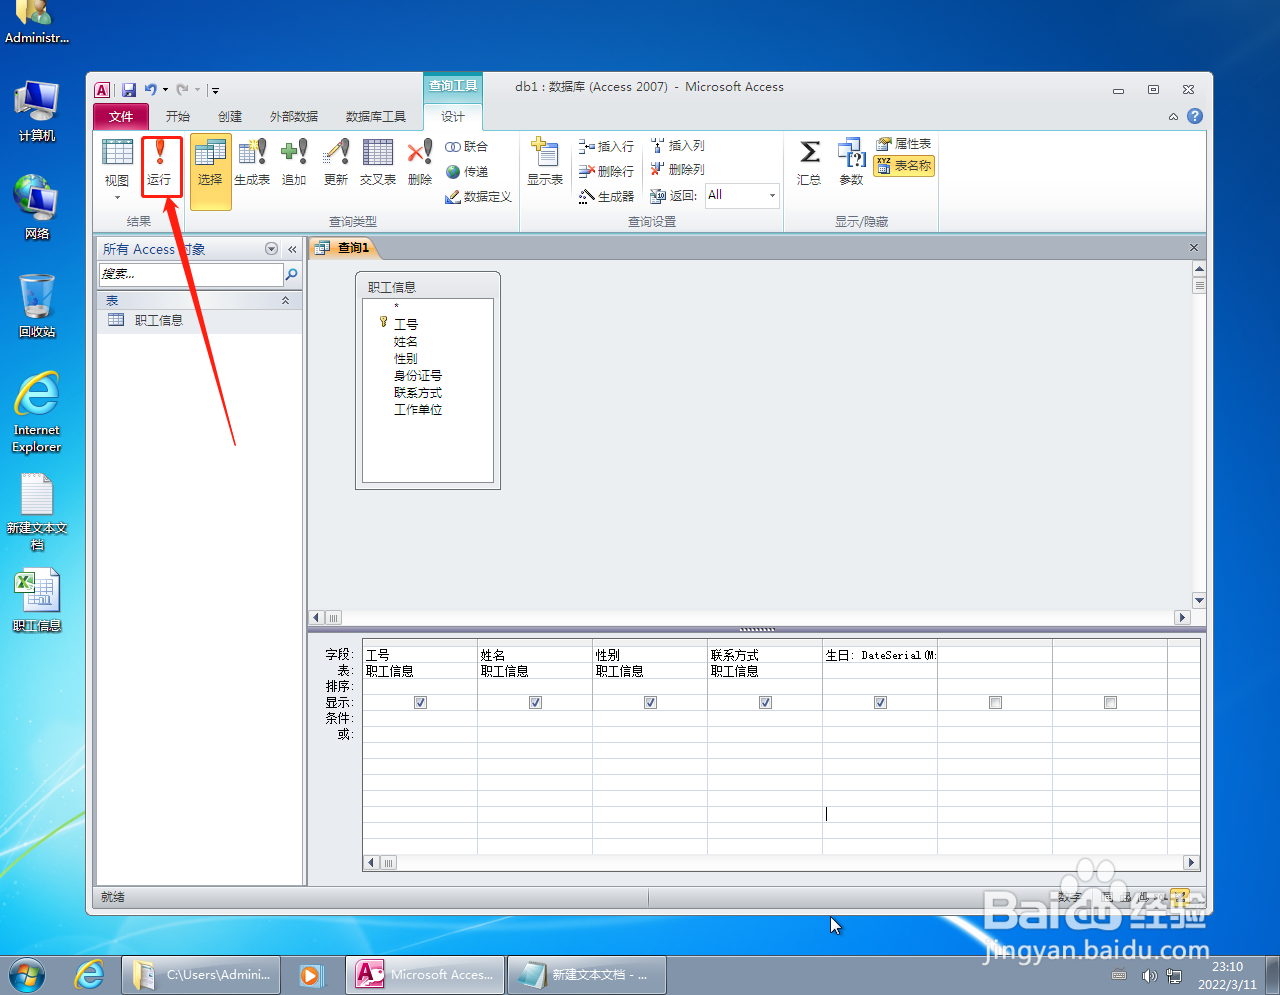Choose the 生成表 make-table query
The image size is (1280, 995).
tap(252, 164)
